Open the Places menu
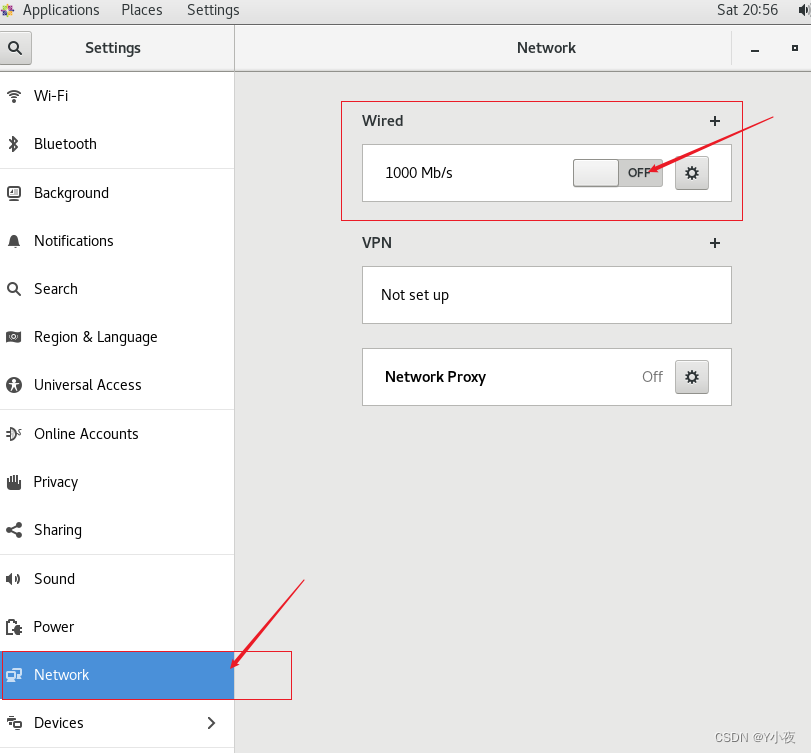Screen dimensions: 811x753 pyautogui.click(x=141, y=11)
